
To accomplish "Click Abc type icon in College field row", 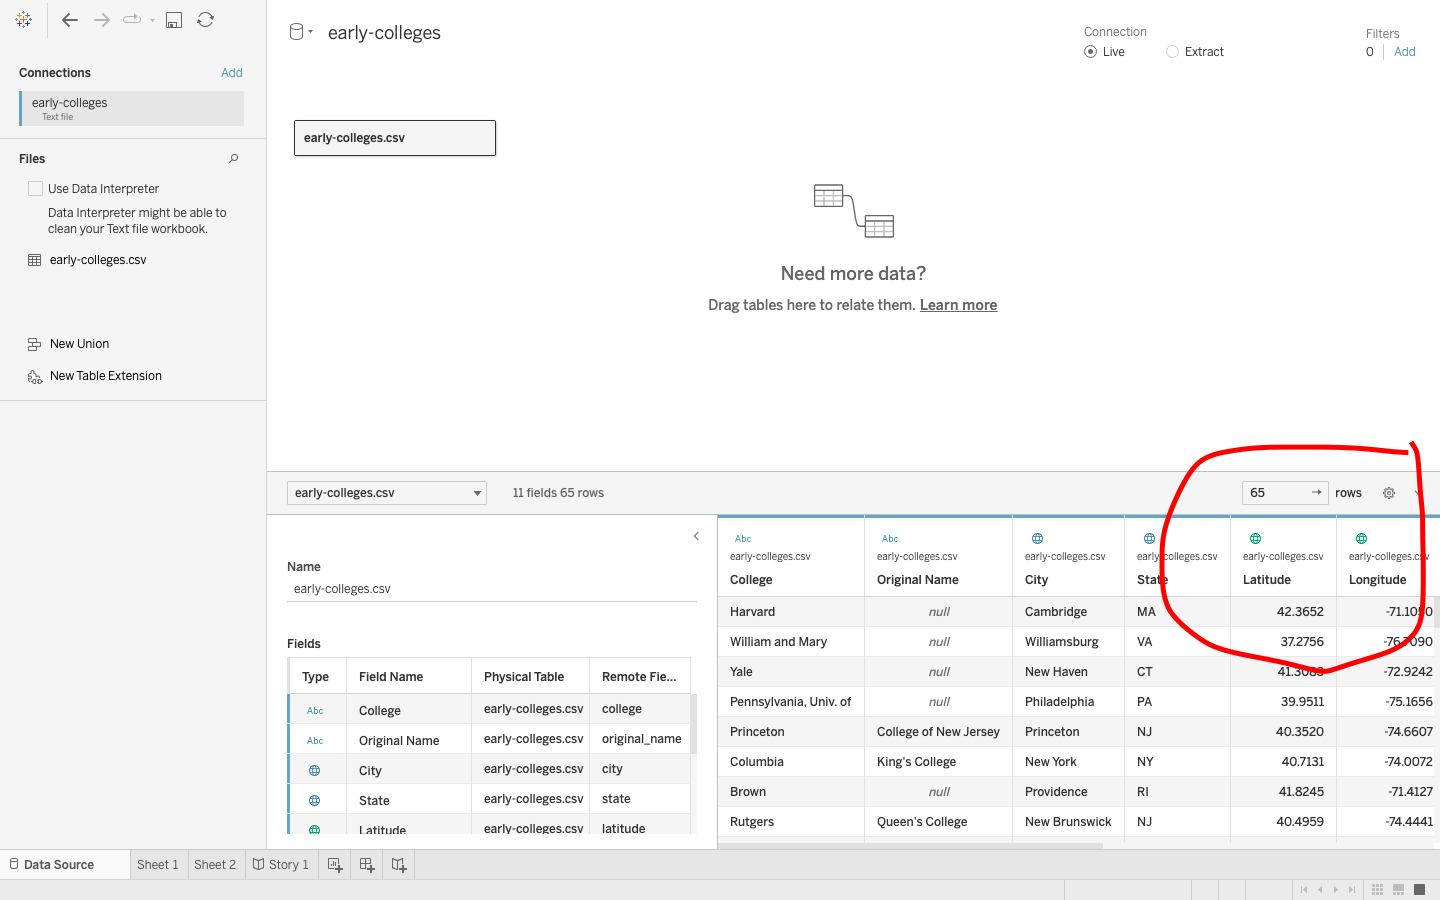I will (315, 711).
